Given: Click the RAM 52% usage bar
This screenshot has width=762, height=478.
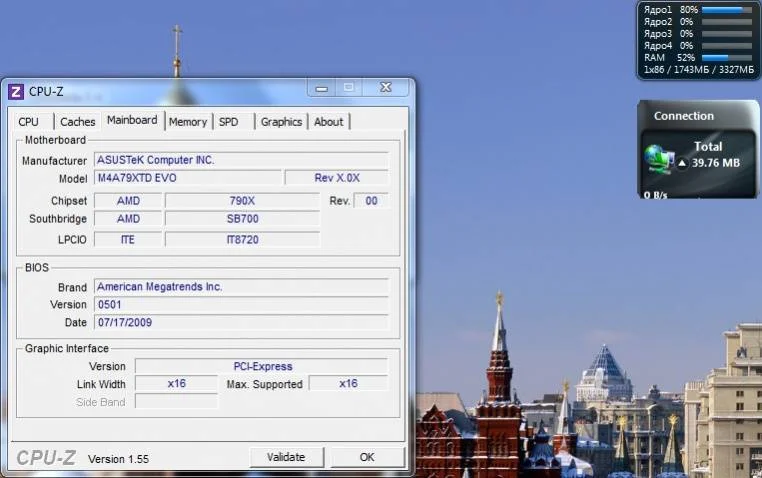Looking at the screenshot, I should 727,58.
